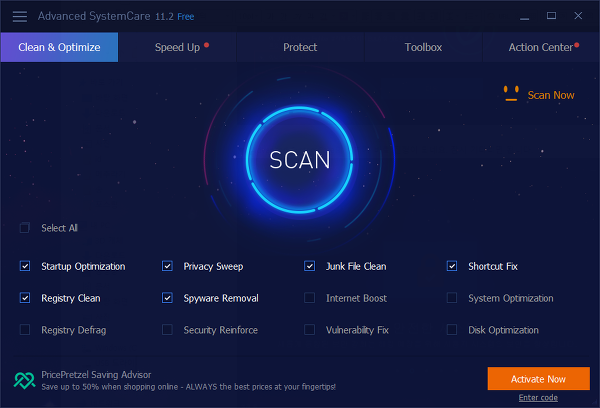The width and height of the screenshot is (600, 408).
Task: Open the hamburger main menu
Action: [20, 16]
